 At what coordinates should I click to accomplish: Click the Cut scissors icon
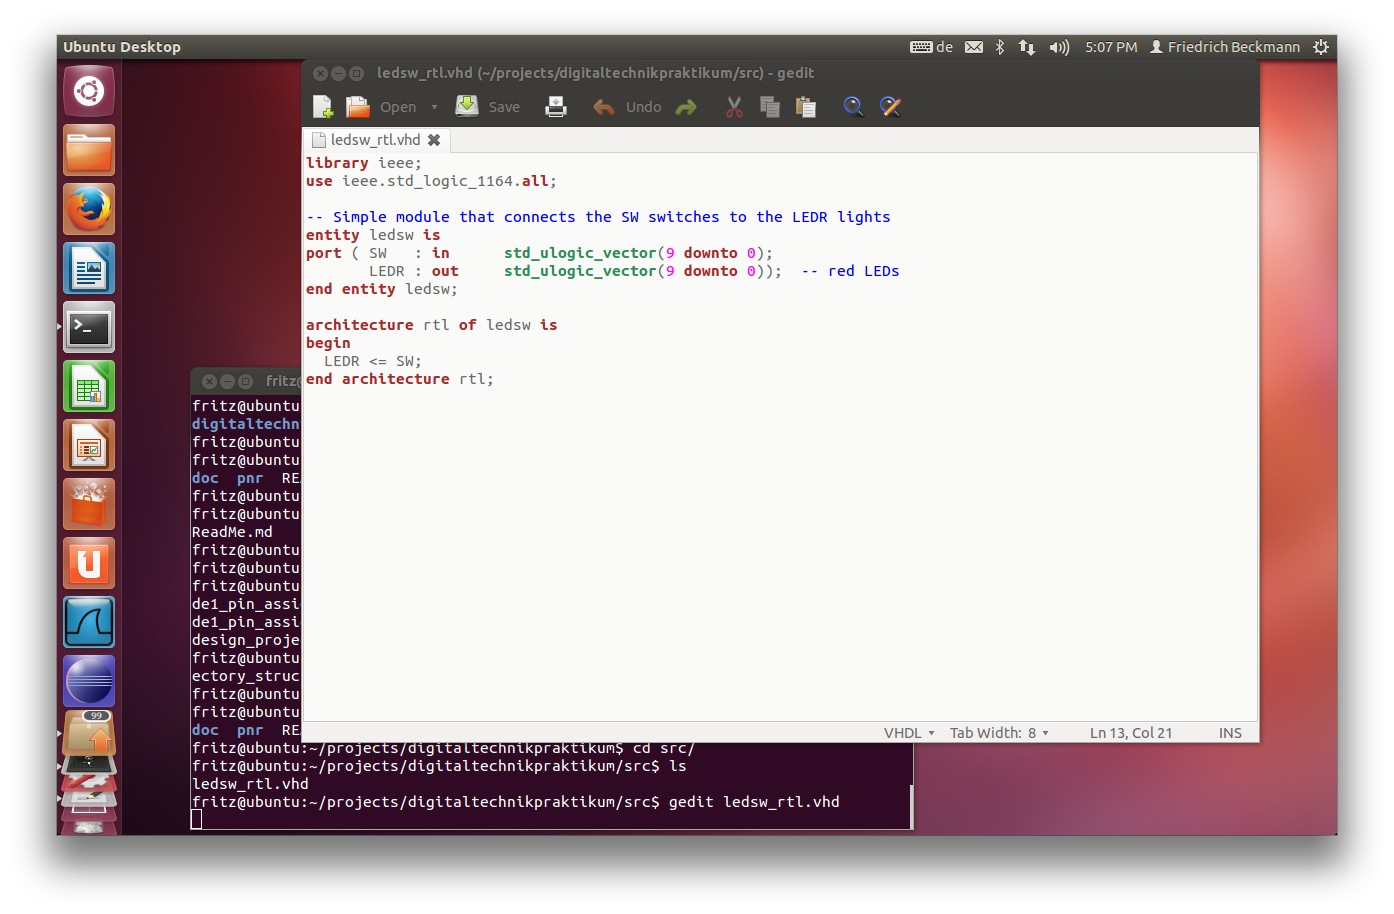click(x=734, y=107)
